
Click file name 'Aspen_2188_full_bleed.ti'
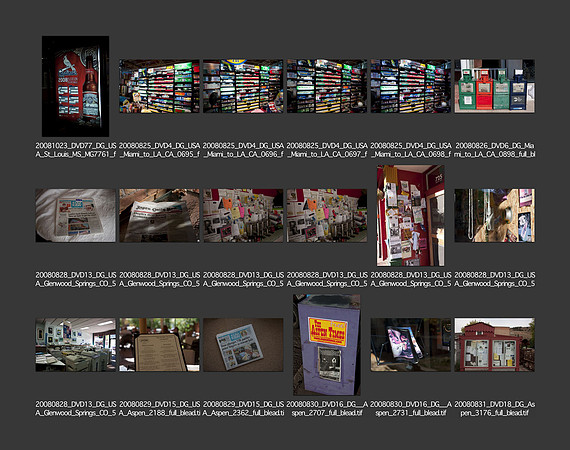160,409
